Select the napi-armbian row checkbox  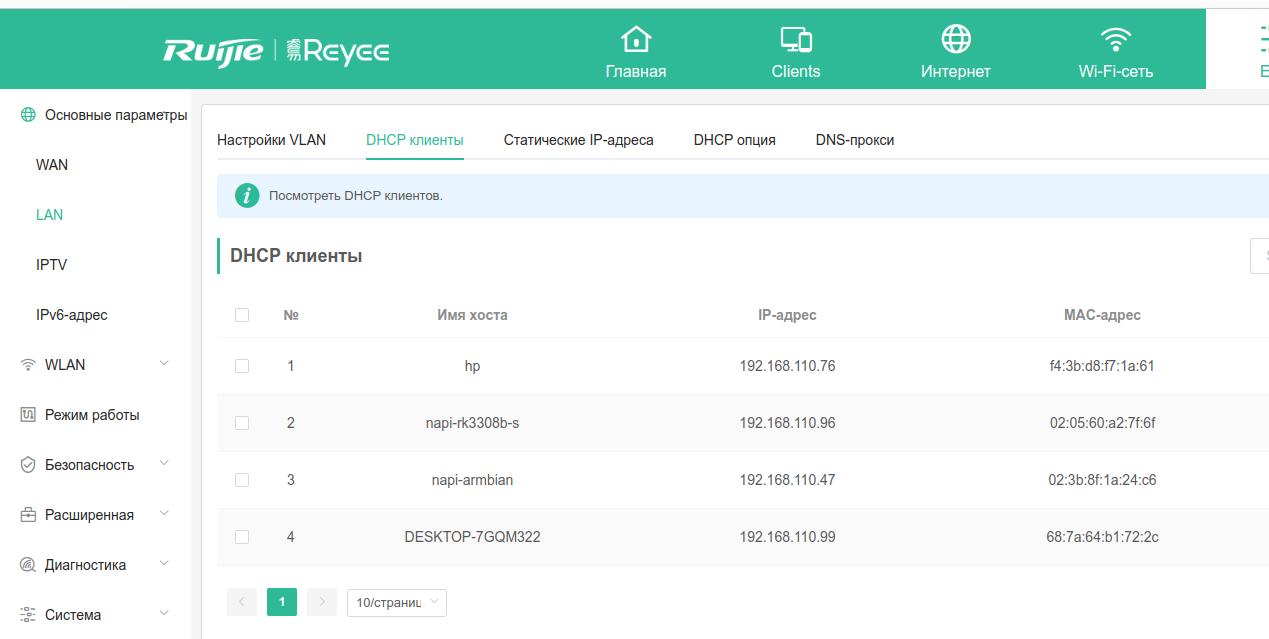point(242,480)
